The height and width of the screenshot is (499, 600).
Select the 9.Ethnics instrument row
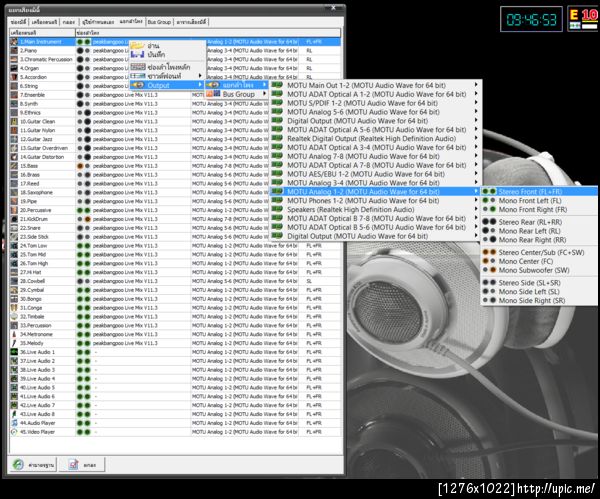coord(175,113)
